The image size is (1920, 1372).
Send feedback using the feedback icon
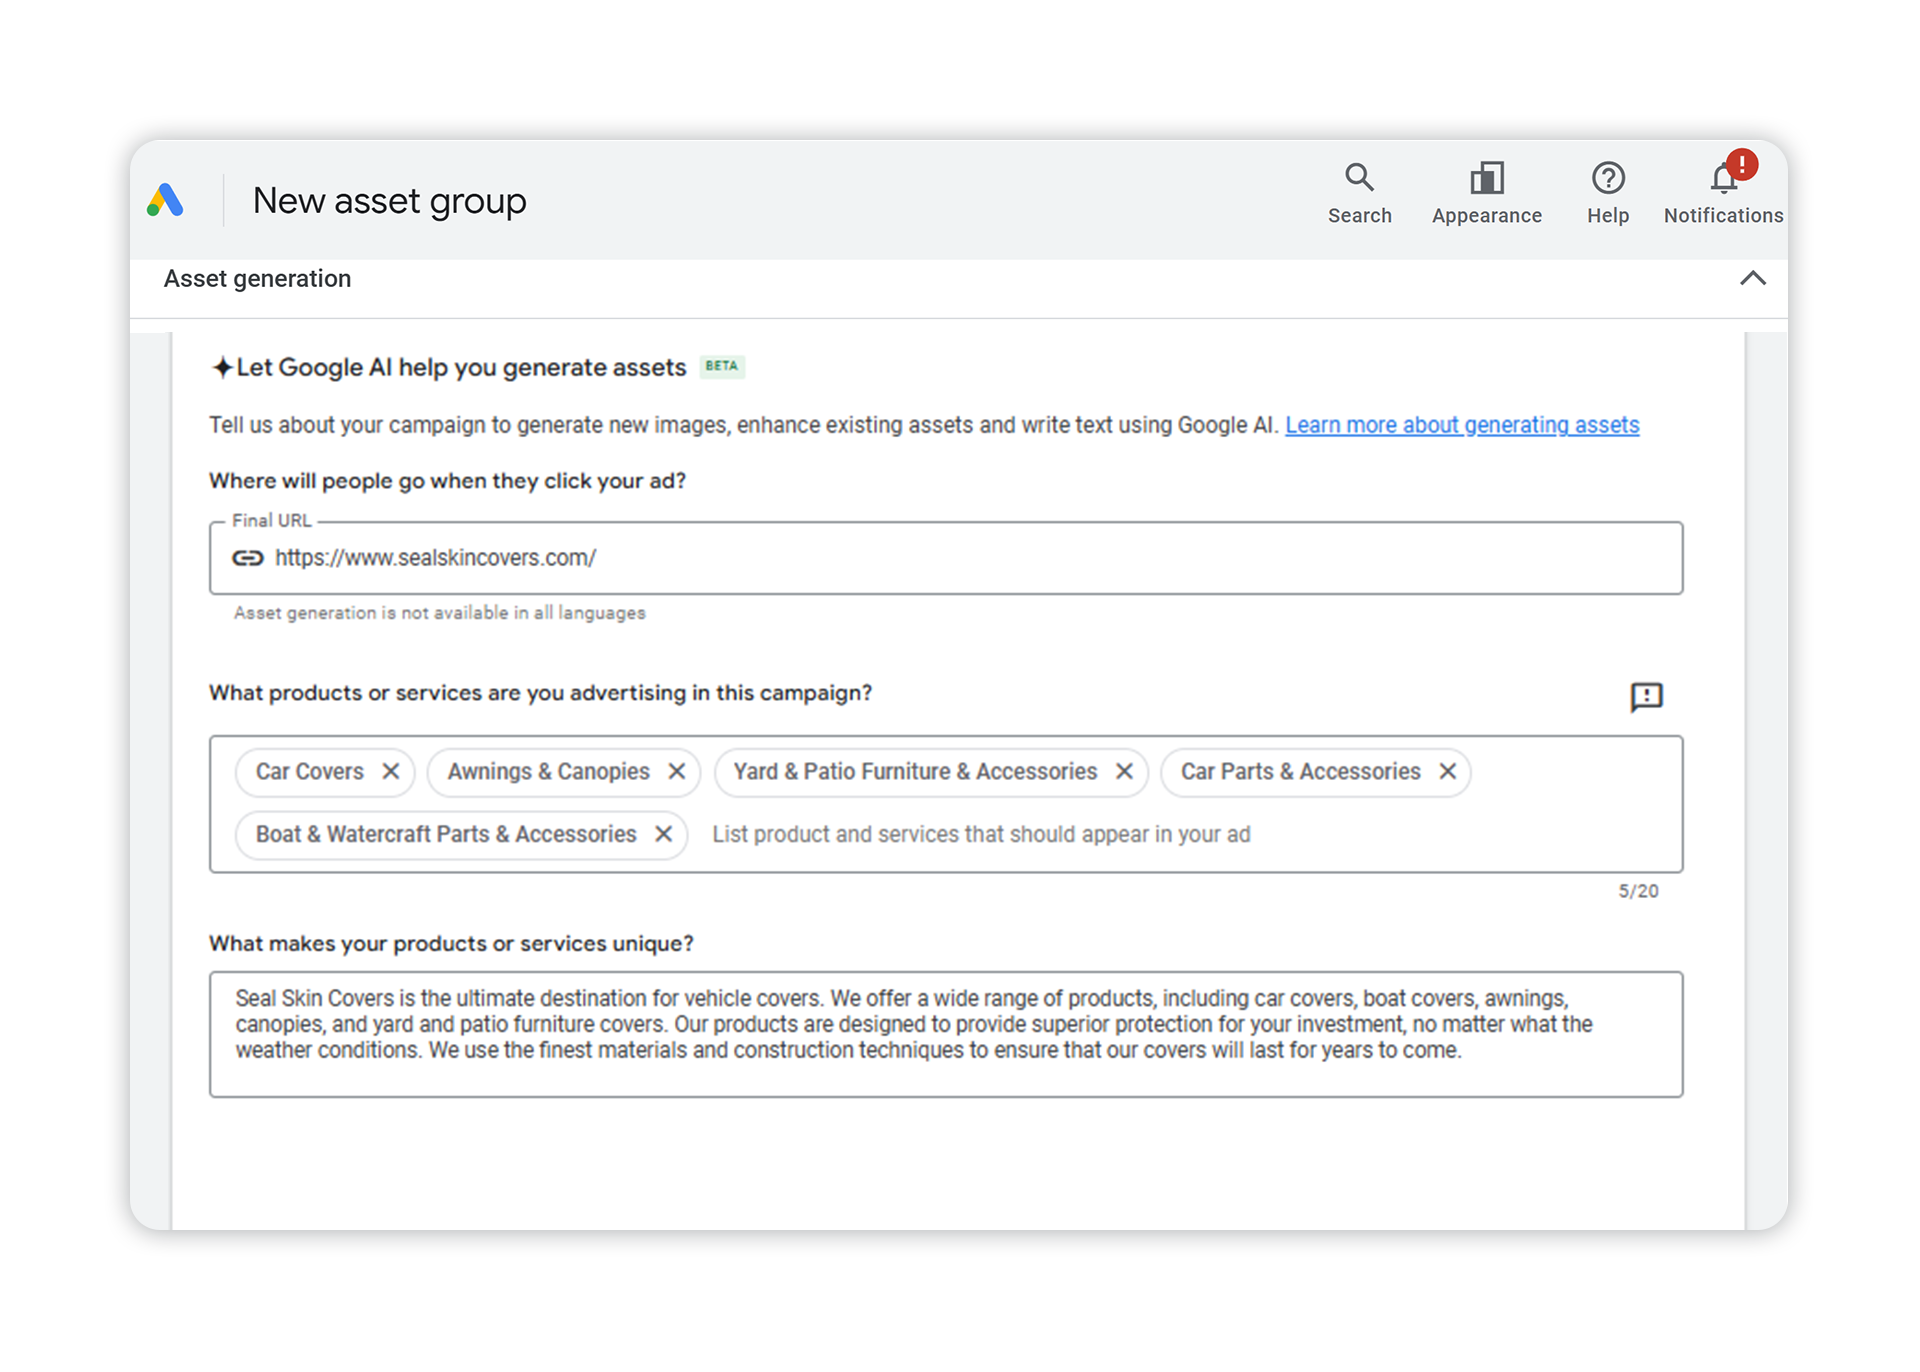(1646, 696)
